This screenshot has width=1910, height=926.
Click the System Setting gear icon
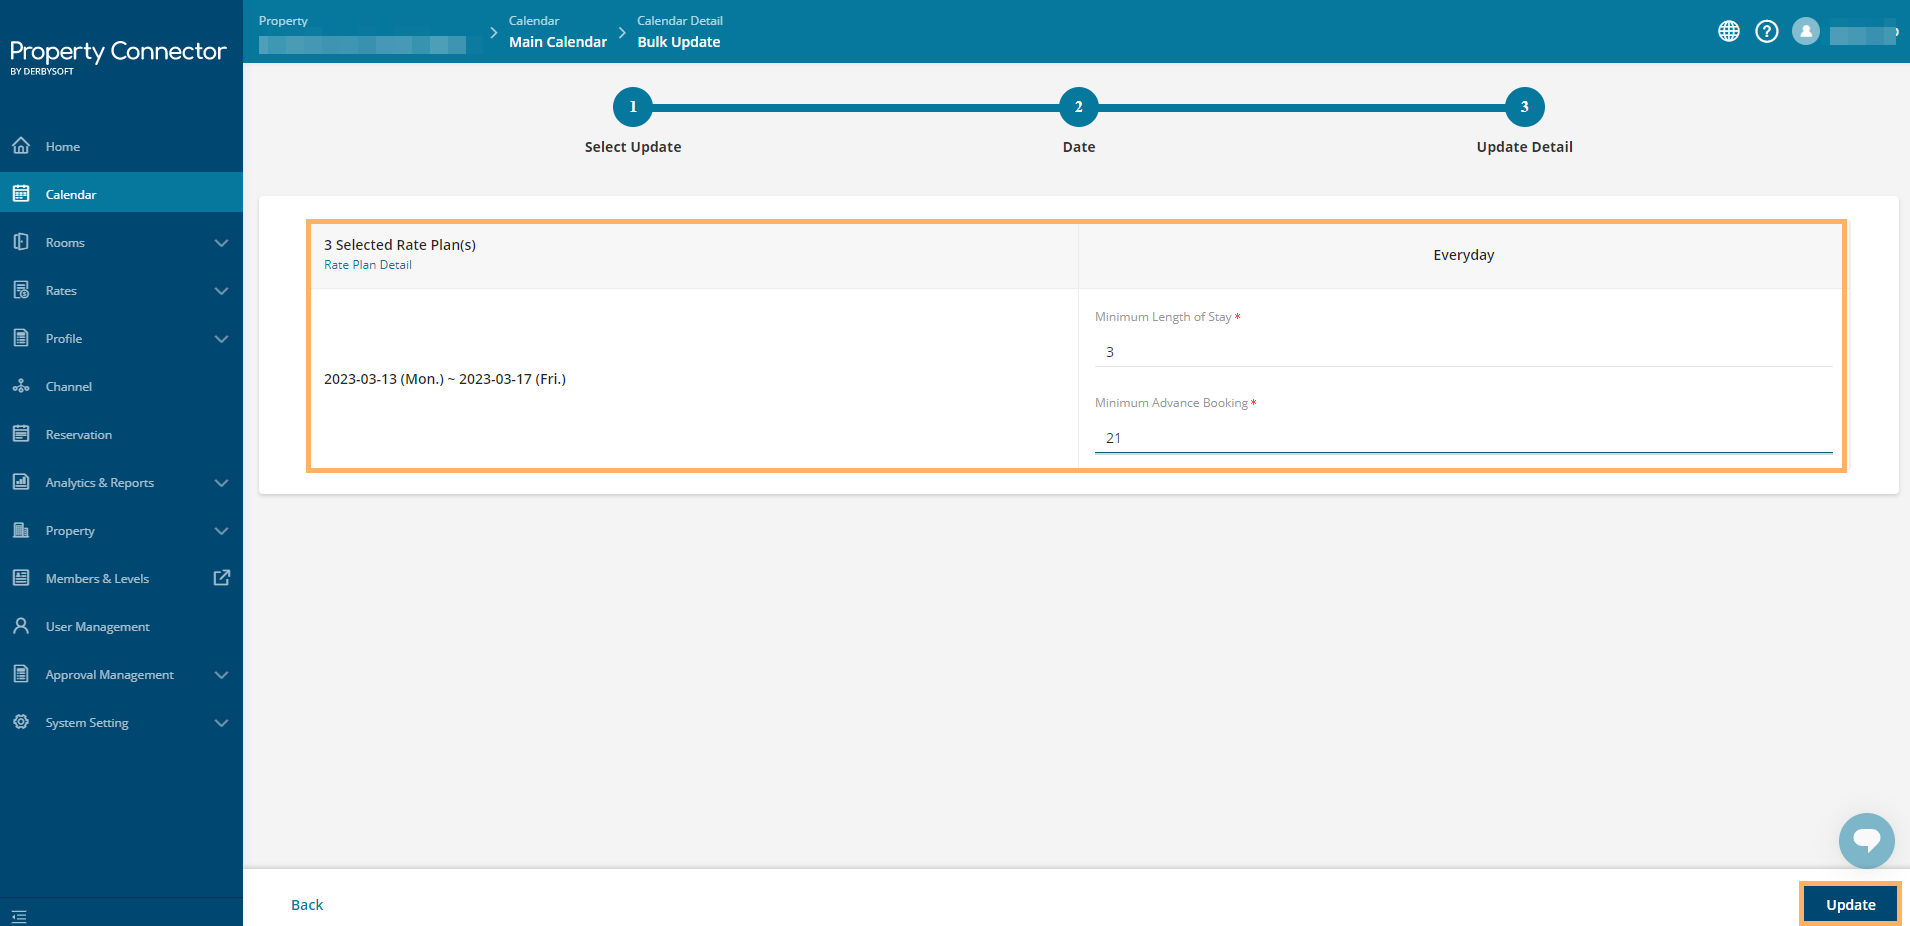tap(21, 722)
